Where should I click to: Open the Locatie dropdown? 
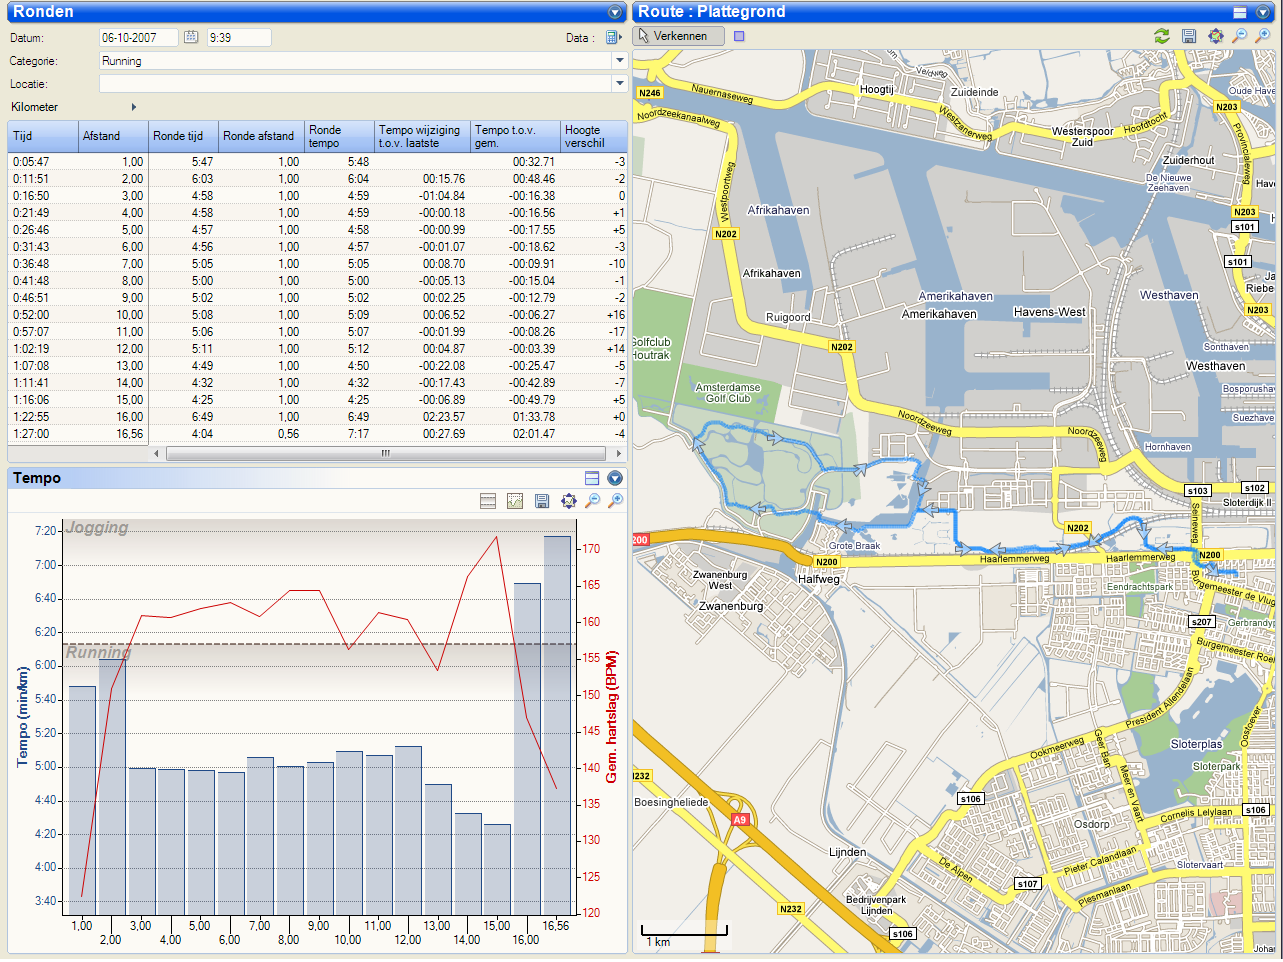[619, 84]
